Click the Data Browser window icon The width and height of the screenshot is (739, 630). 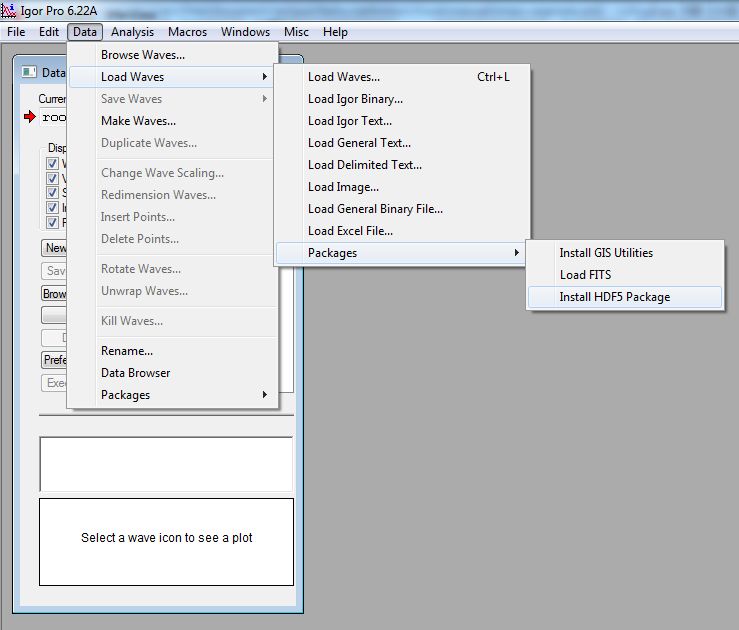[x=29, y=72]
